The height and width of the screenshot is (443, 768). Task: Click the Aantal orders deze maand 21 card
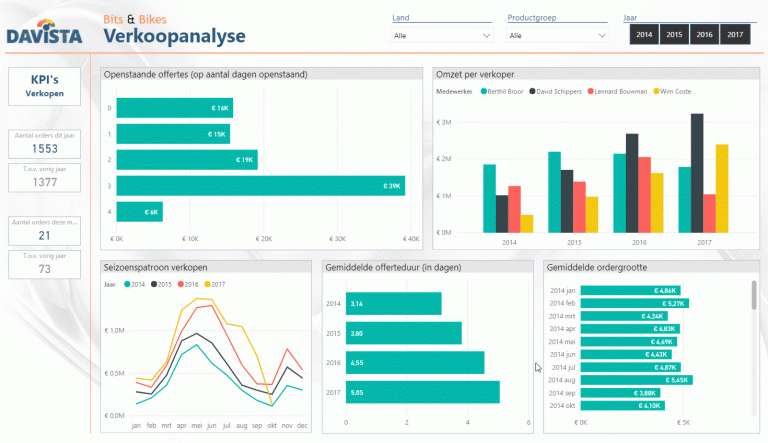click(x=45, y=230)
